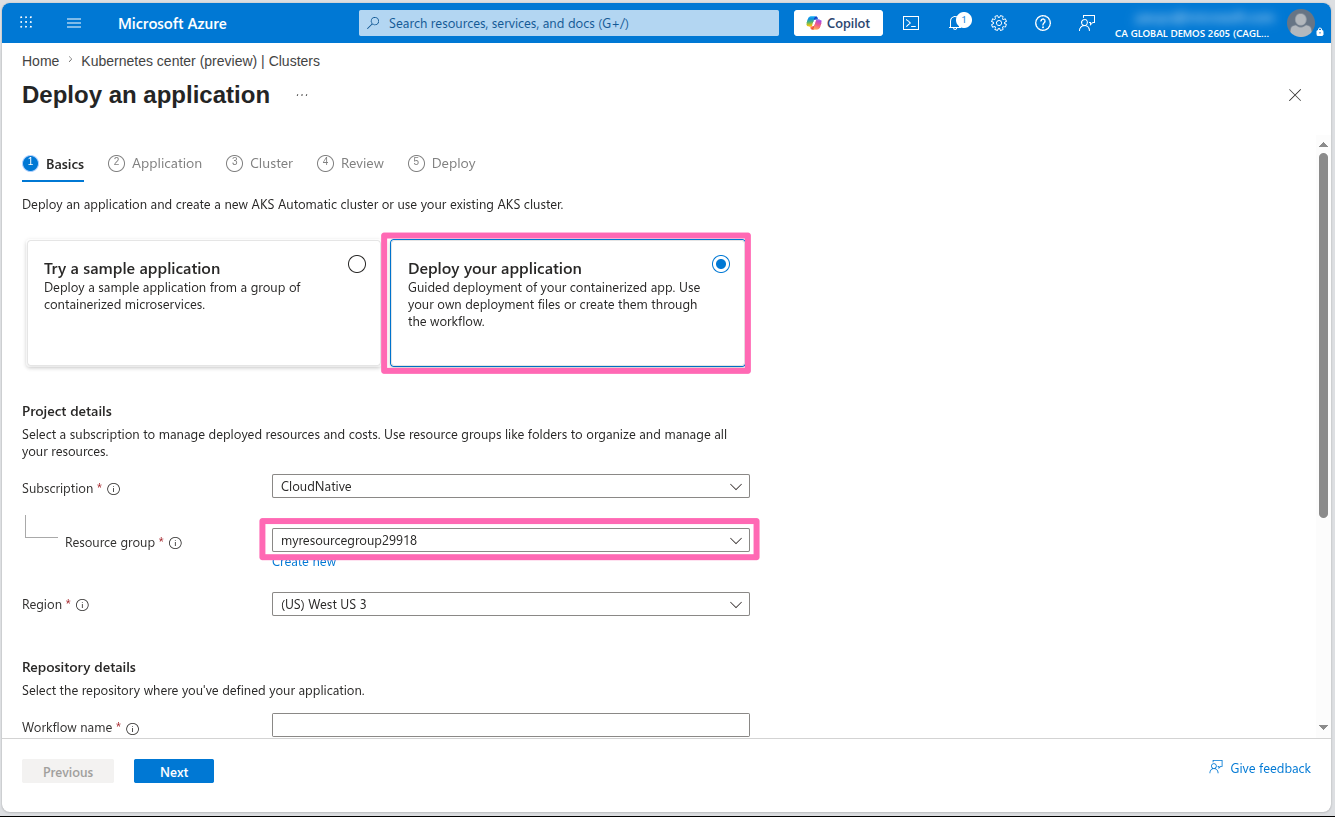Click the Project details heading

[67, 411]
